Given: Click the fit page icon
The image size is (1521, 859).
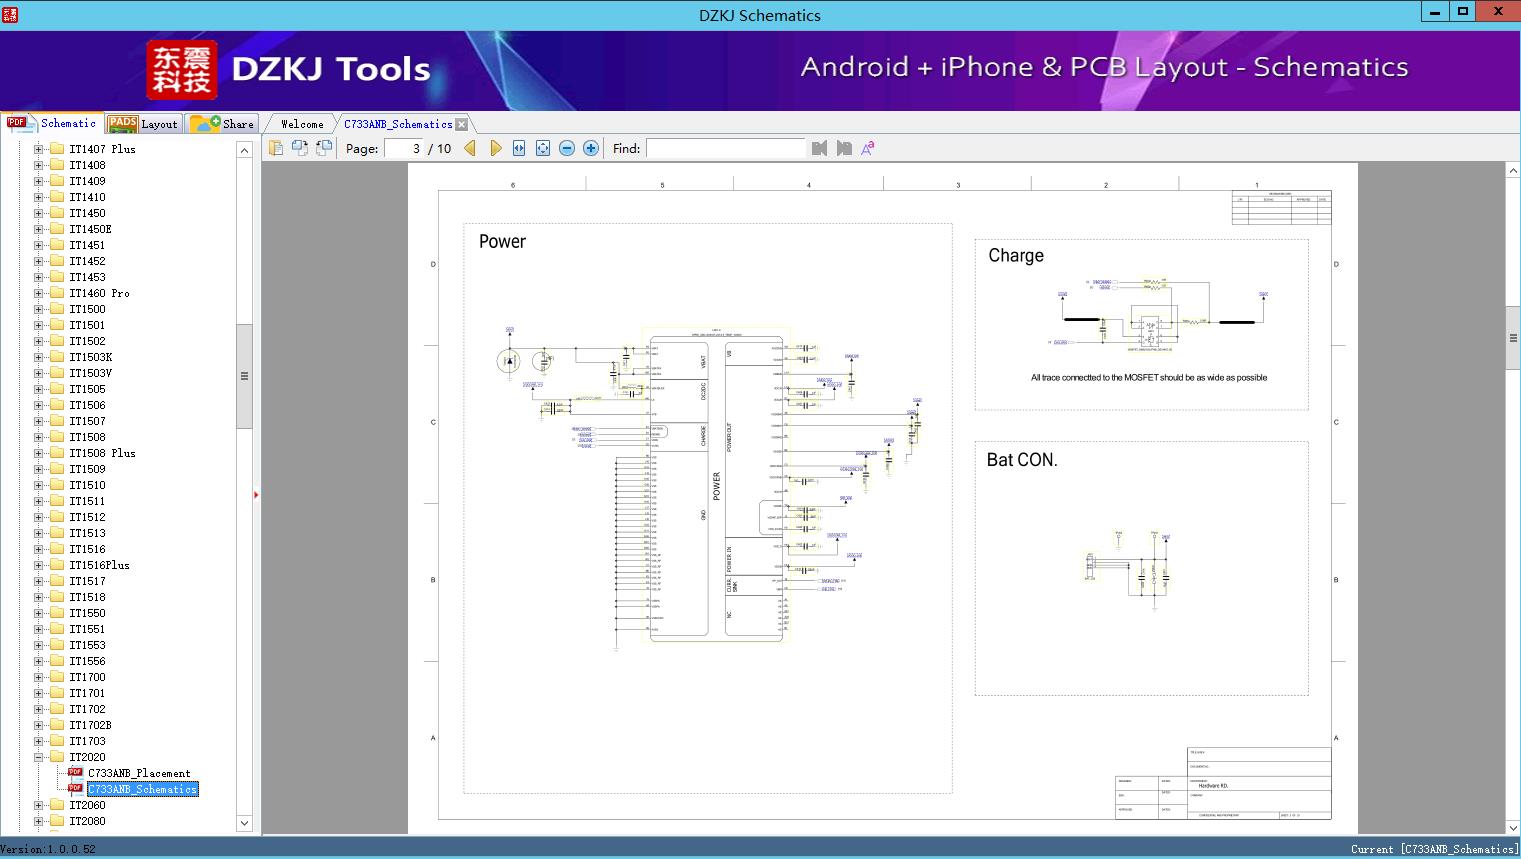Looking at the screenshot, I should pyautogui.click(x=543, y=148).
